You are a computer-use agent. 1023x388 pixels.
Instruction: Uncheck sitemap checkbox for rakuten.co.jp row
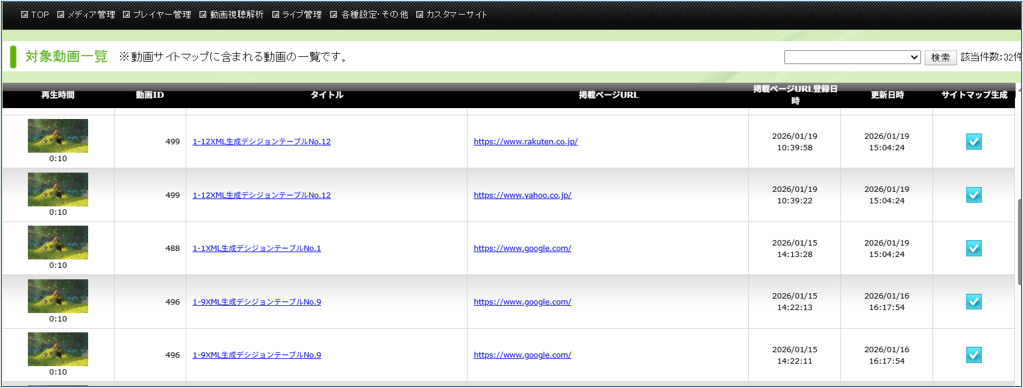(973, 142)
